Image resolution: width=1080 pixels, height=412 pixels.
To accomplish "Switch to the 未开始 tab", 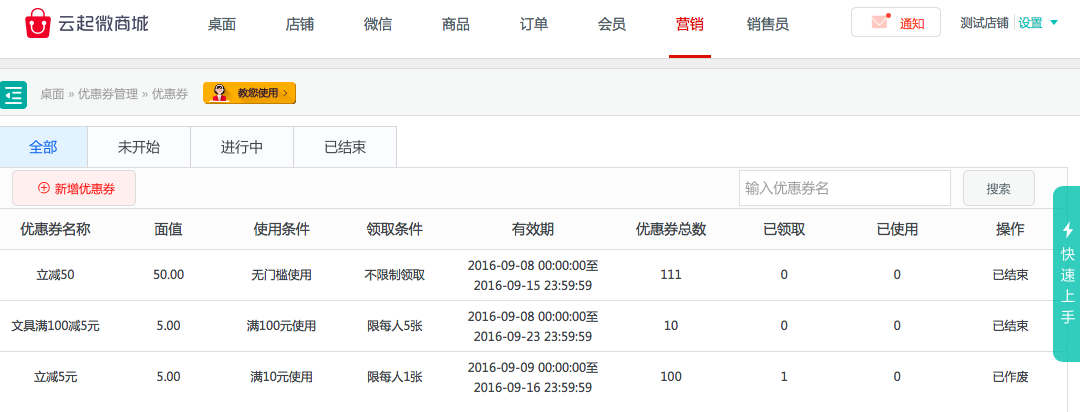I will point(138,147).
